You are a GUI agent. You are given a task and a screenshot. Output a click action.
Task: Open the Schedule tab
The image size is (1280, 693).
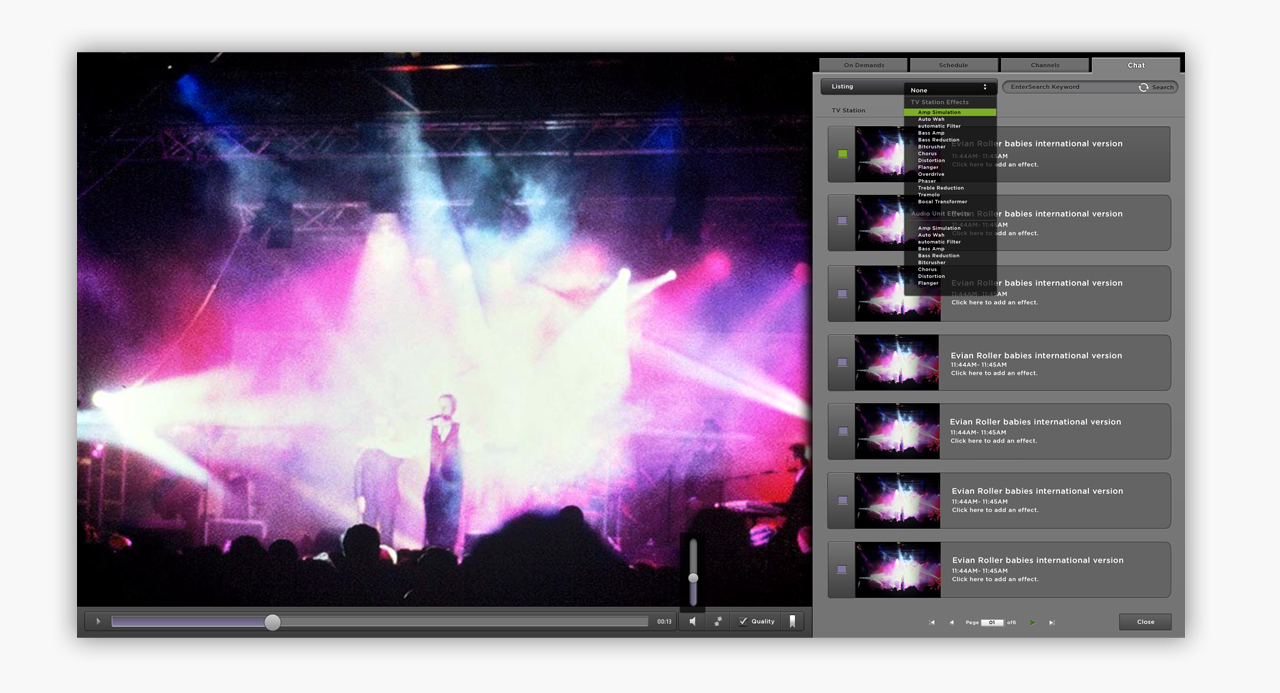[x=953, y=65]
